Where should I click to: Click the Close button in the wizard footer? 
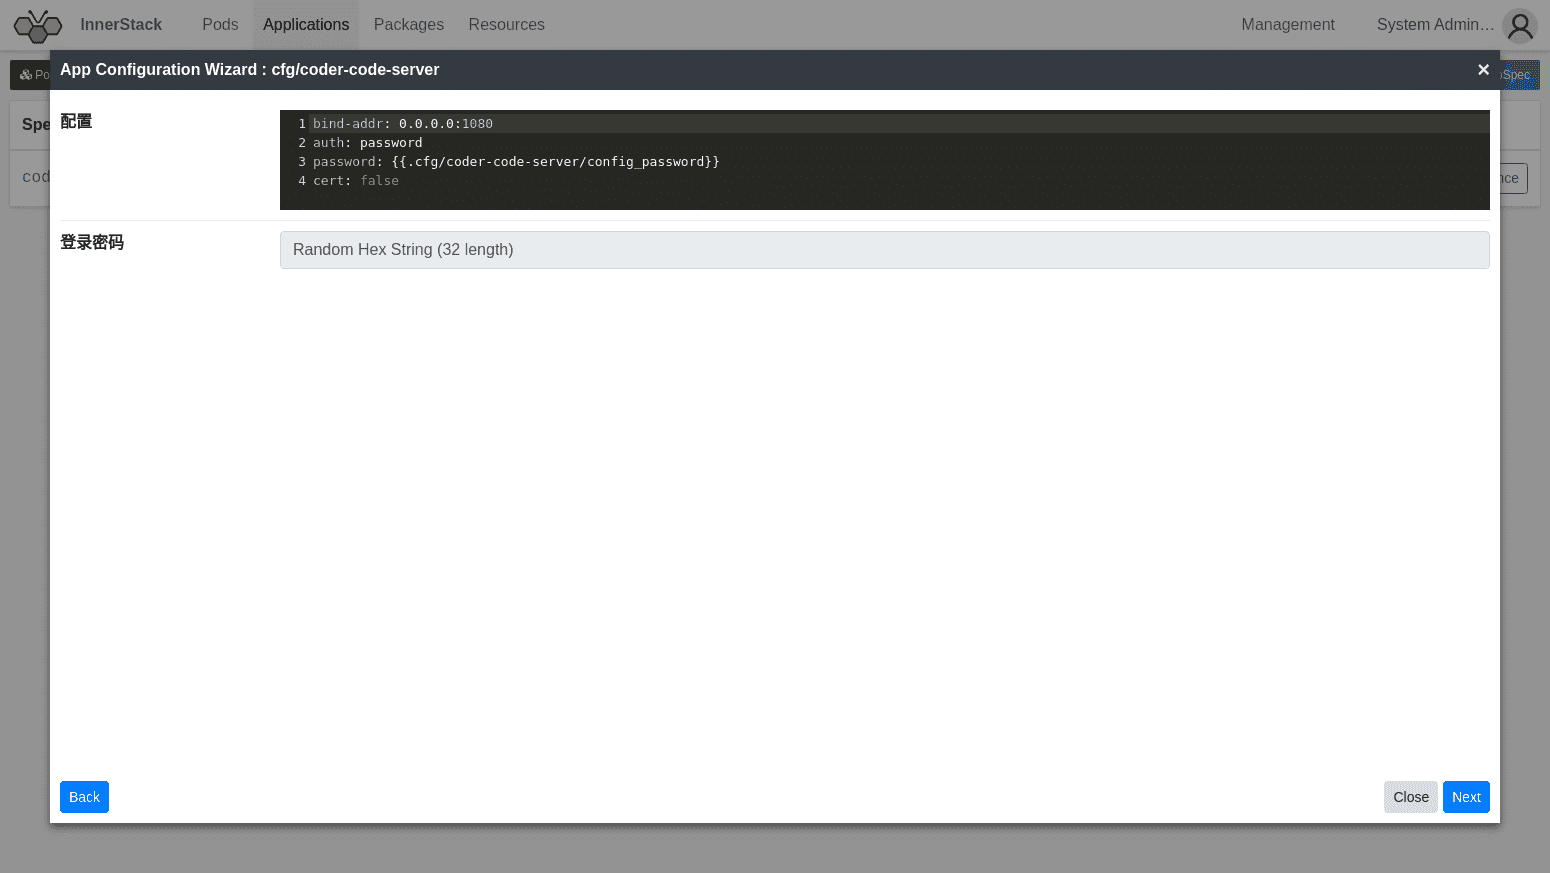[x=1410, y=797]
